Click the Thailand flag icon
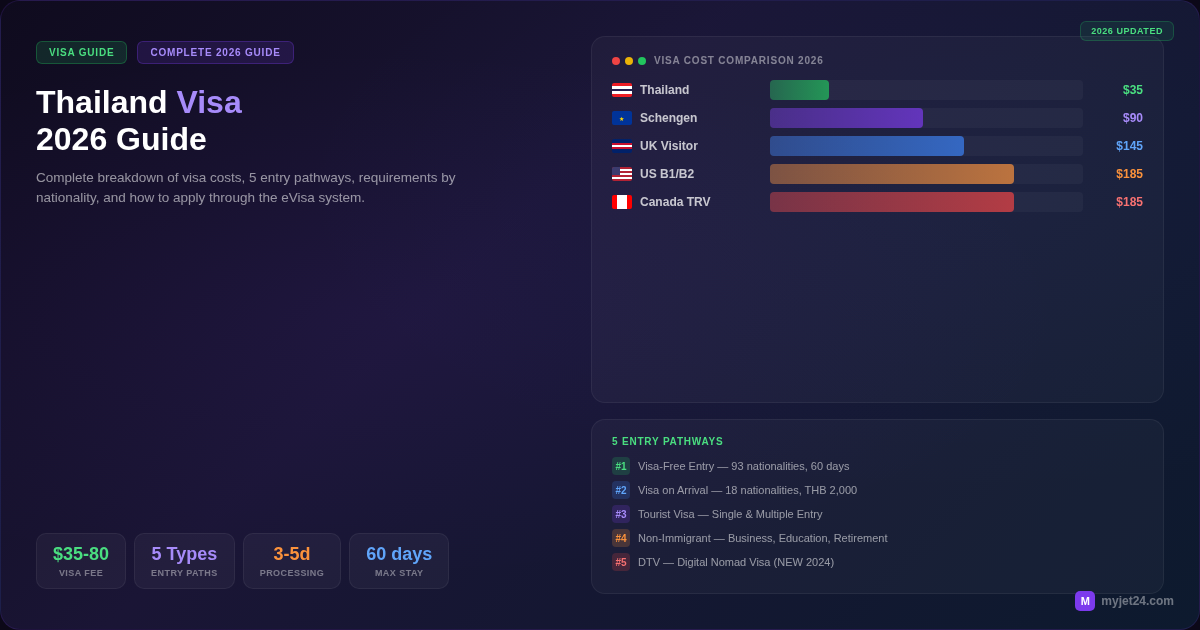Screen dimensions: 1200x630 click(x=621, y=90)
